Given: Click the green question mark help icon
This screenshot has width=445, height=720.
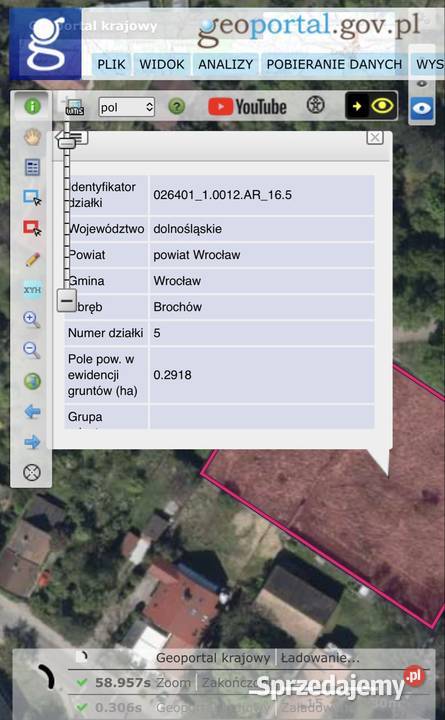Looking at the screenshot, I should click(x=177, y=107).
